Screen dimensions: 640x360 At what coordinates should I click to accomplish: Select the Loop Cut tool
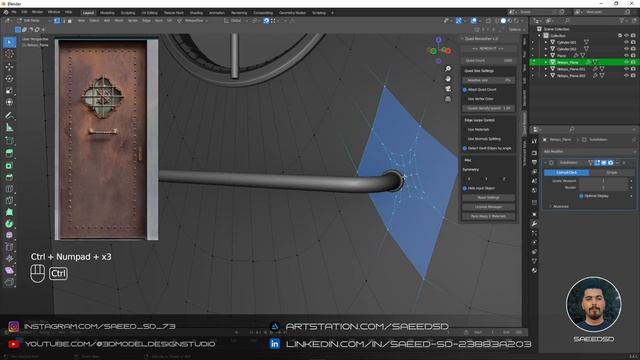click(x=9, y=189)
